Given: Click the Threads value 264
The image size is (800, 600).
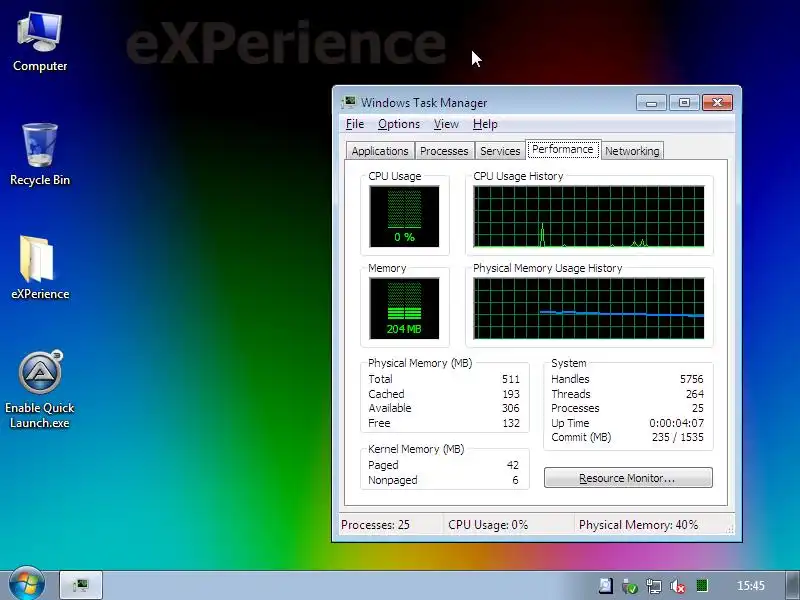Looking at the screenshot, I should tap(695, 394).
